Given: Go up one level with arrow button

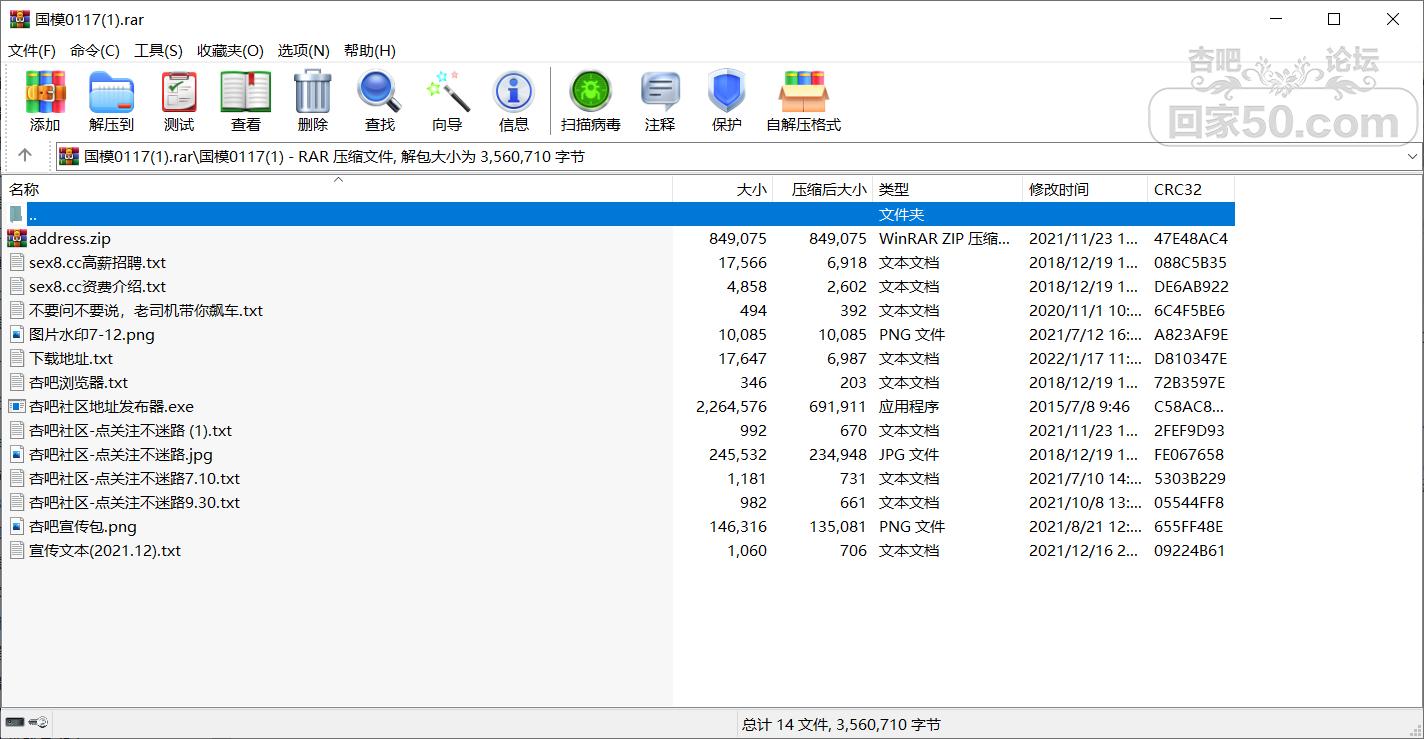Looking at the screenshot, I should click(x=25, y=155).
